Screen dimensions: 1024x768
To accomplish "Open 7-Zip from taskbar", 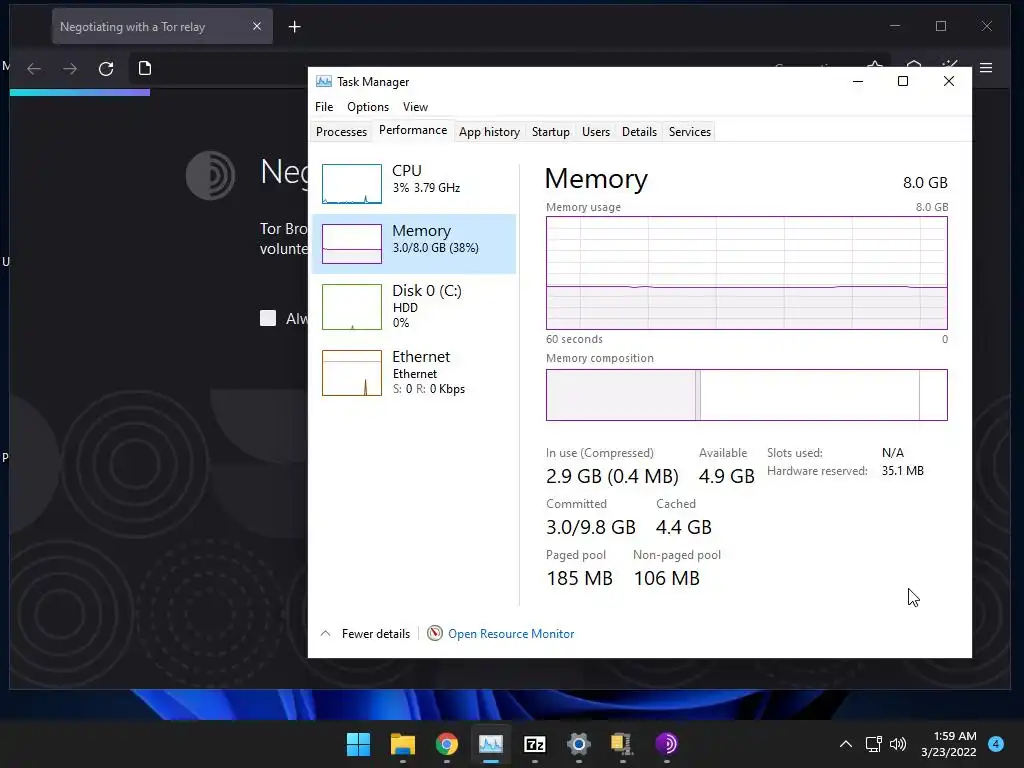I will (x=535, y=744).
